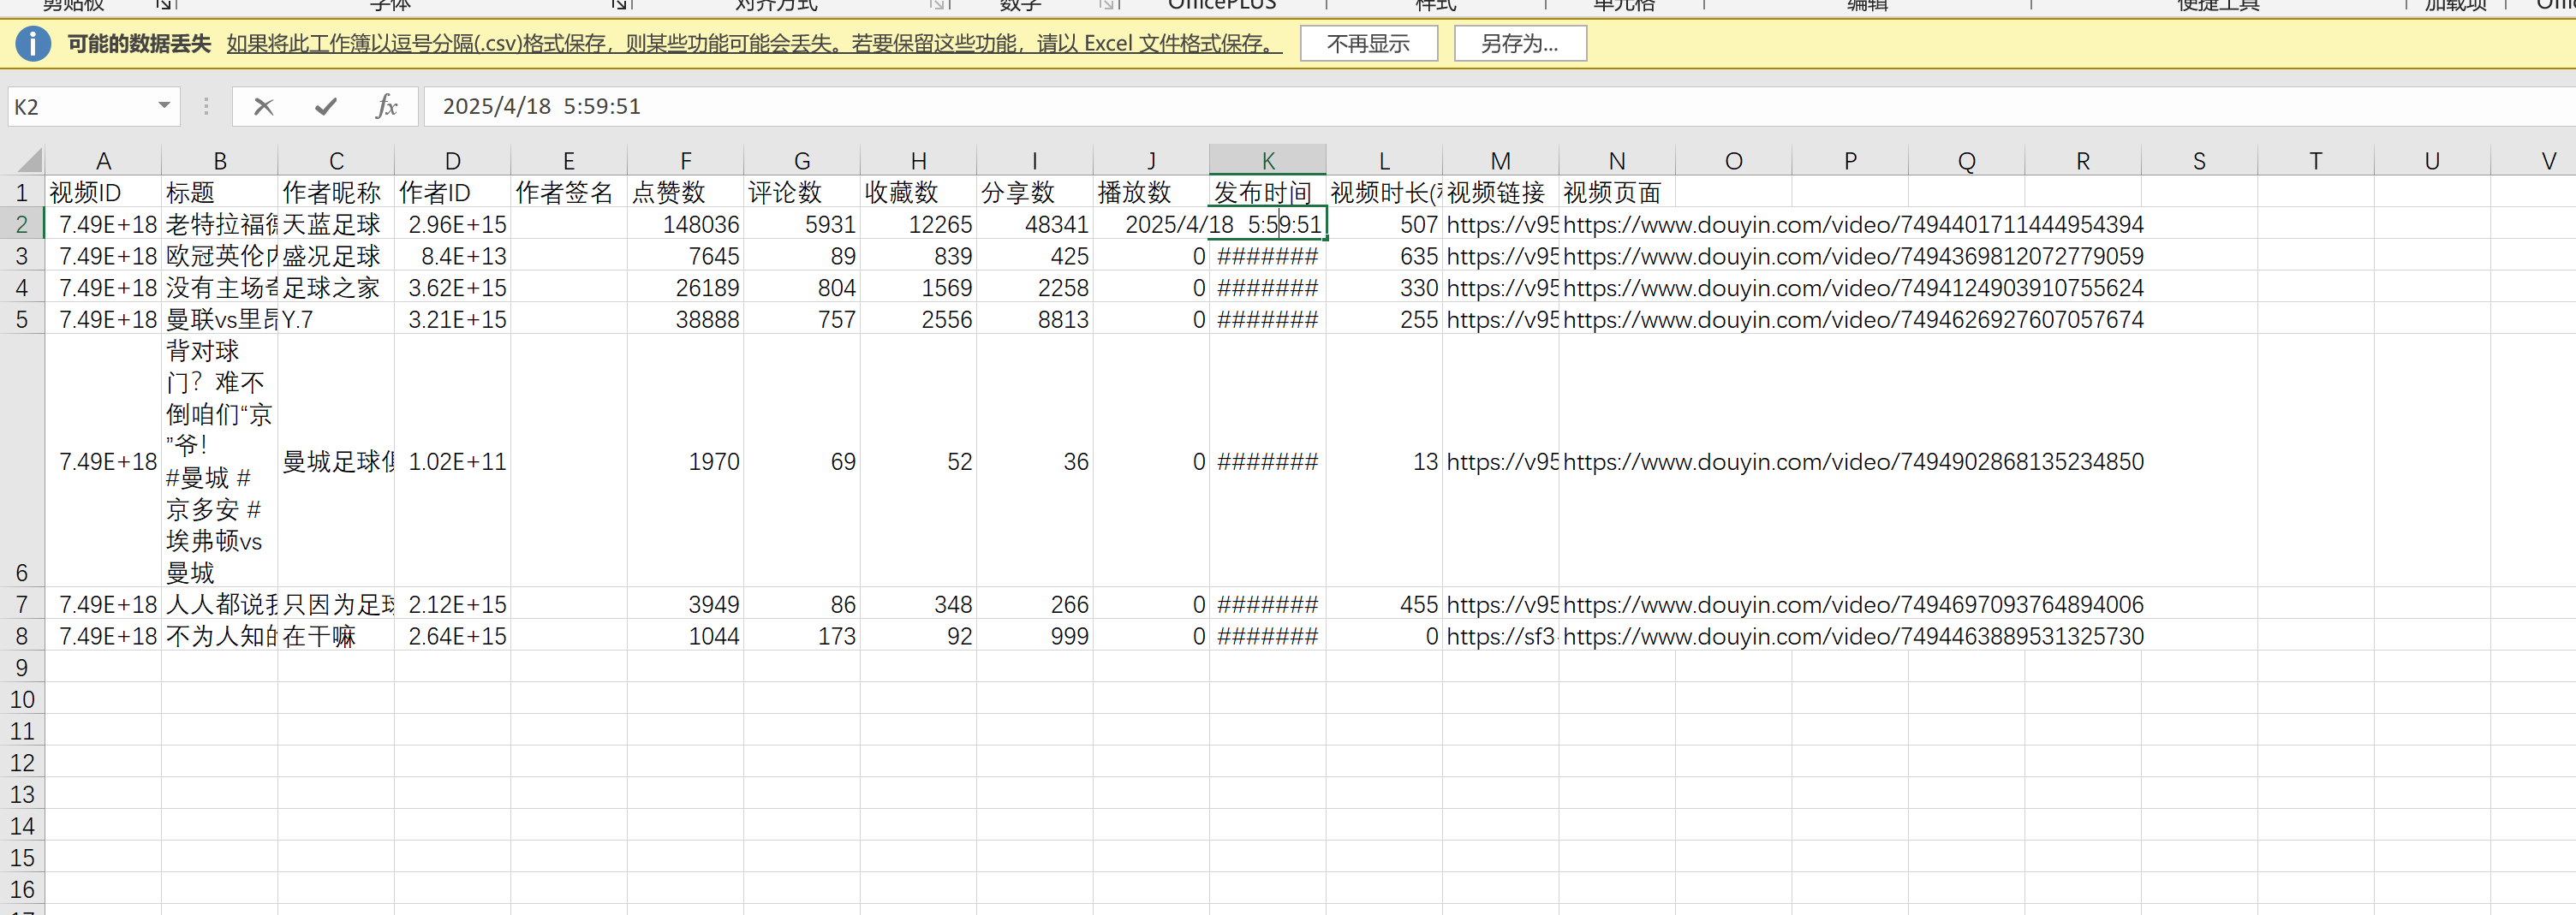Click shares cell with value 999
This screenshot has width=2576, height=915.
pos(1035,636)
